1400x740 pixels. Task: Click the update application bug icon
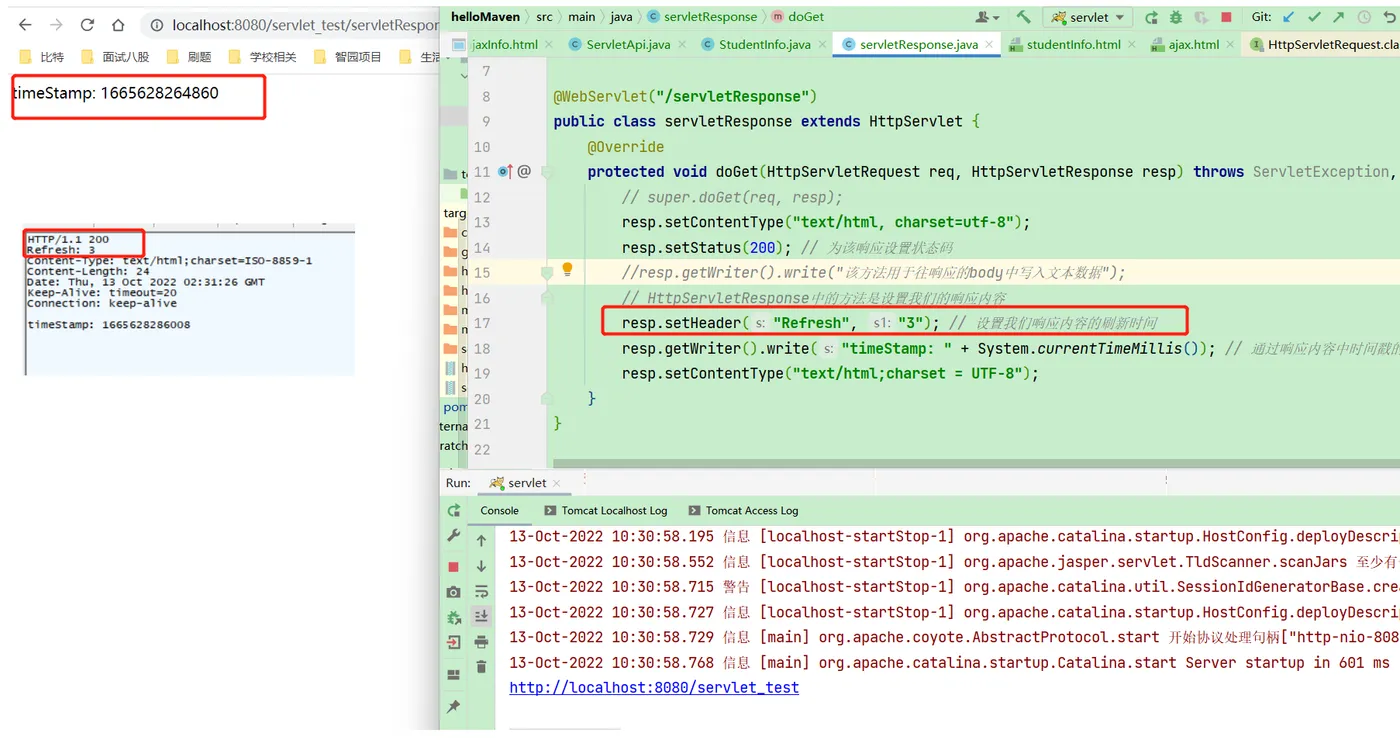[453, 618]
